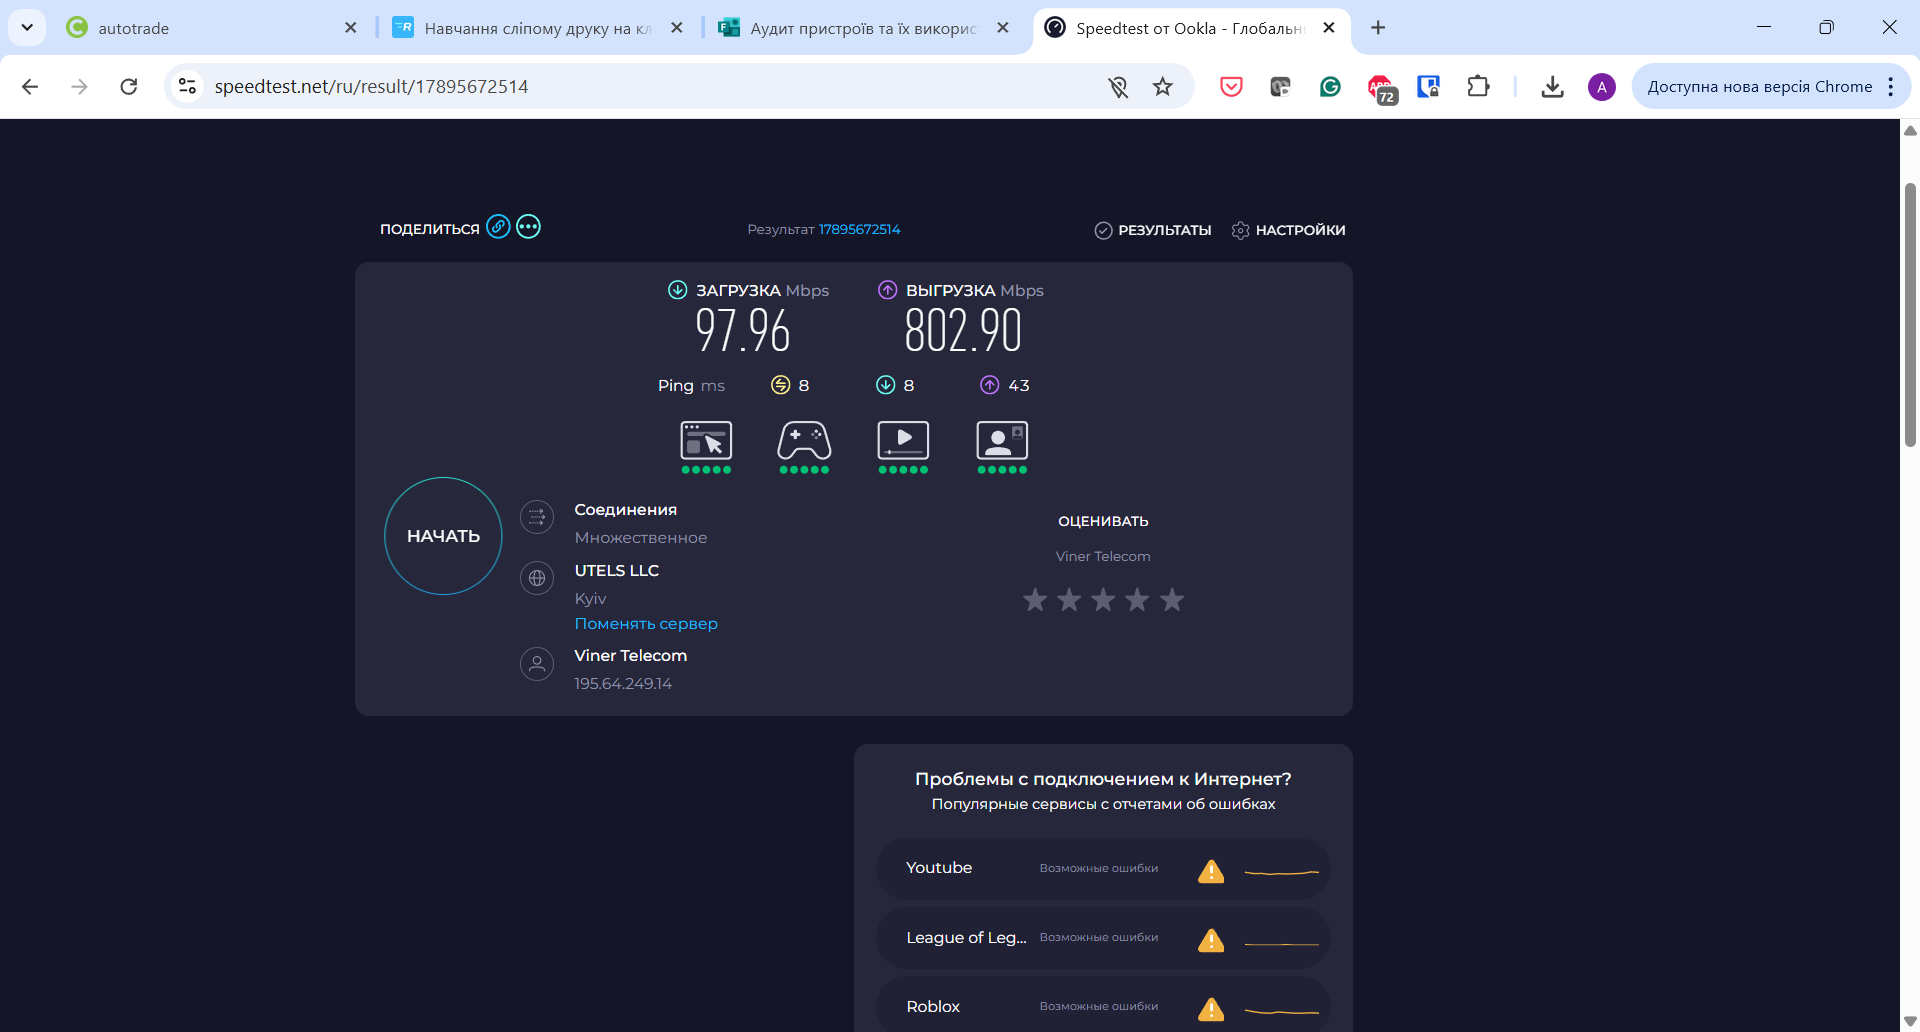The height and width of the screenshot is (1032, 1920).
Task: Click the Viner Telecom provider name beside the IP
Action: pos(631,656)
